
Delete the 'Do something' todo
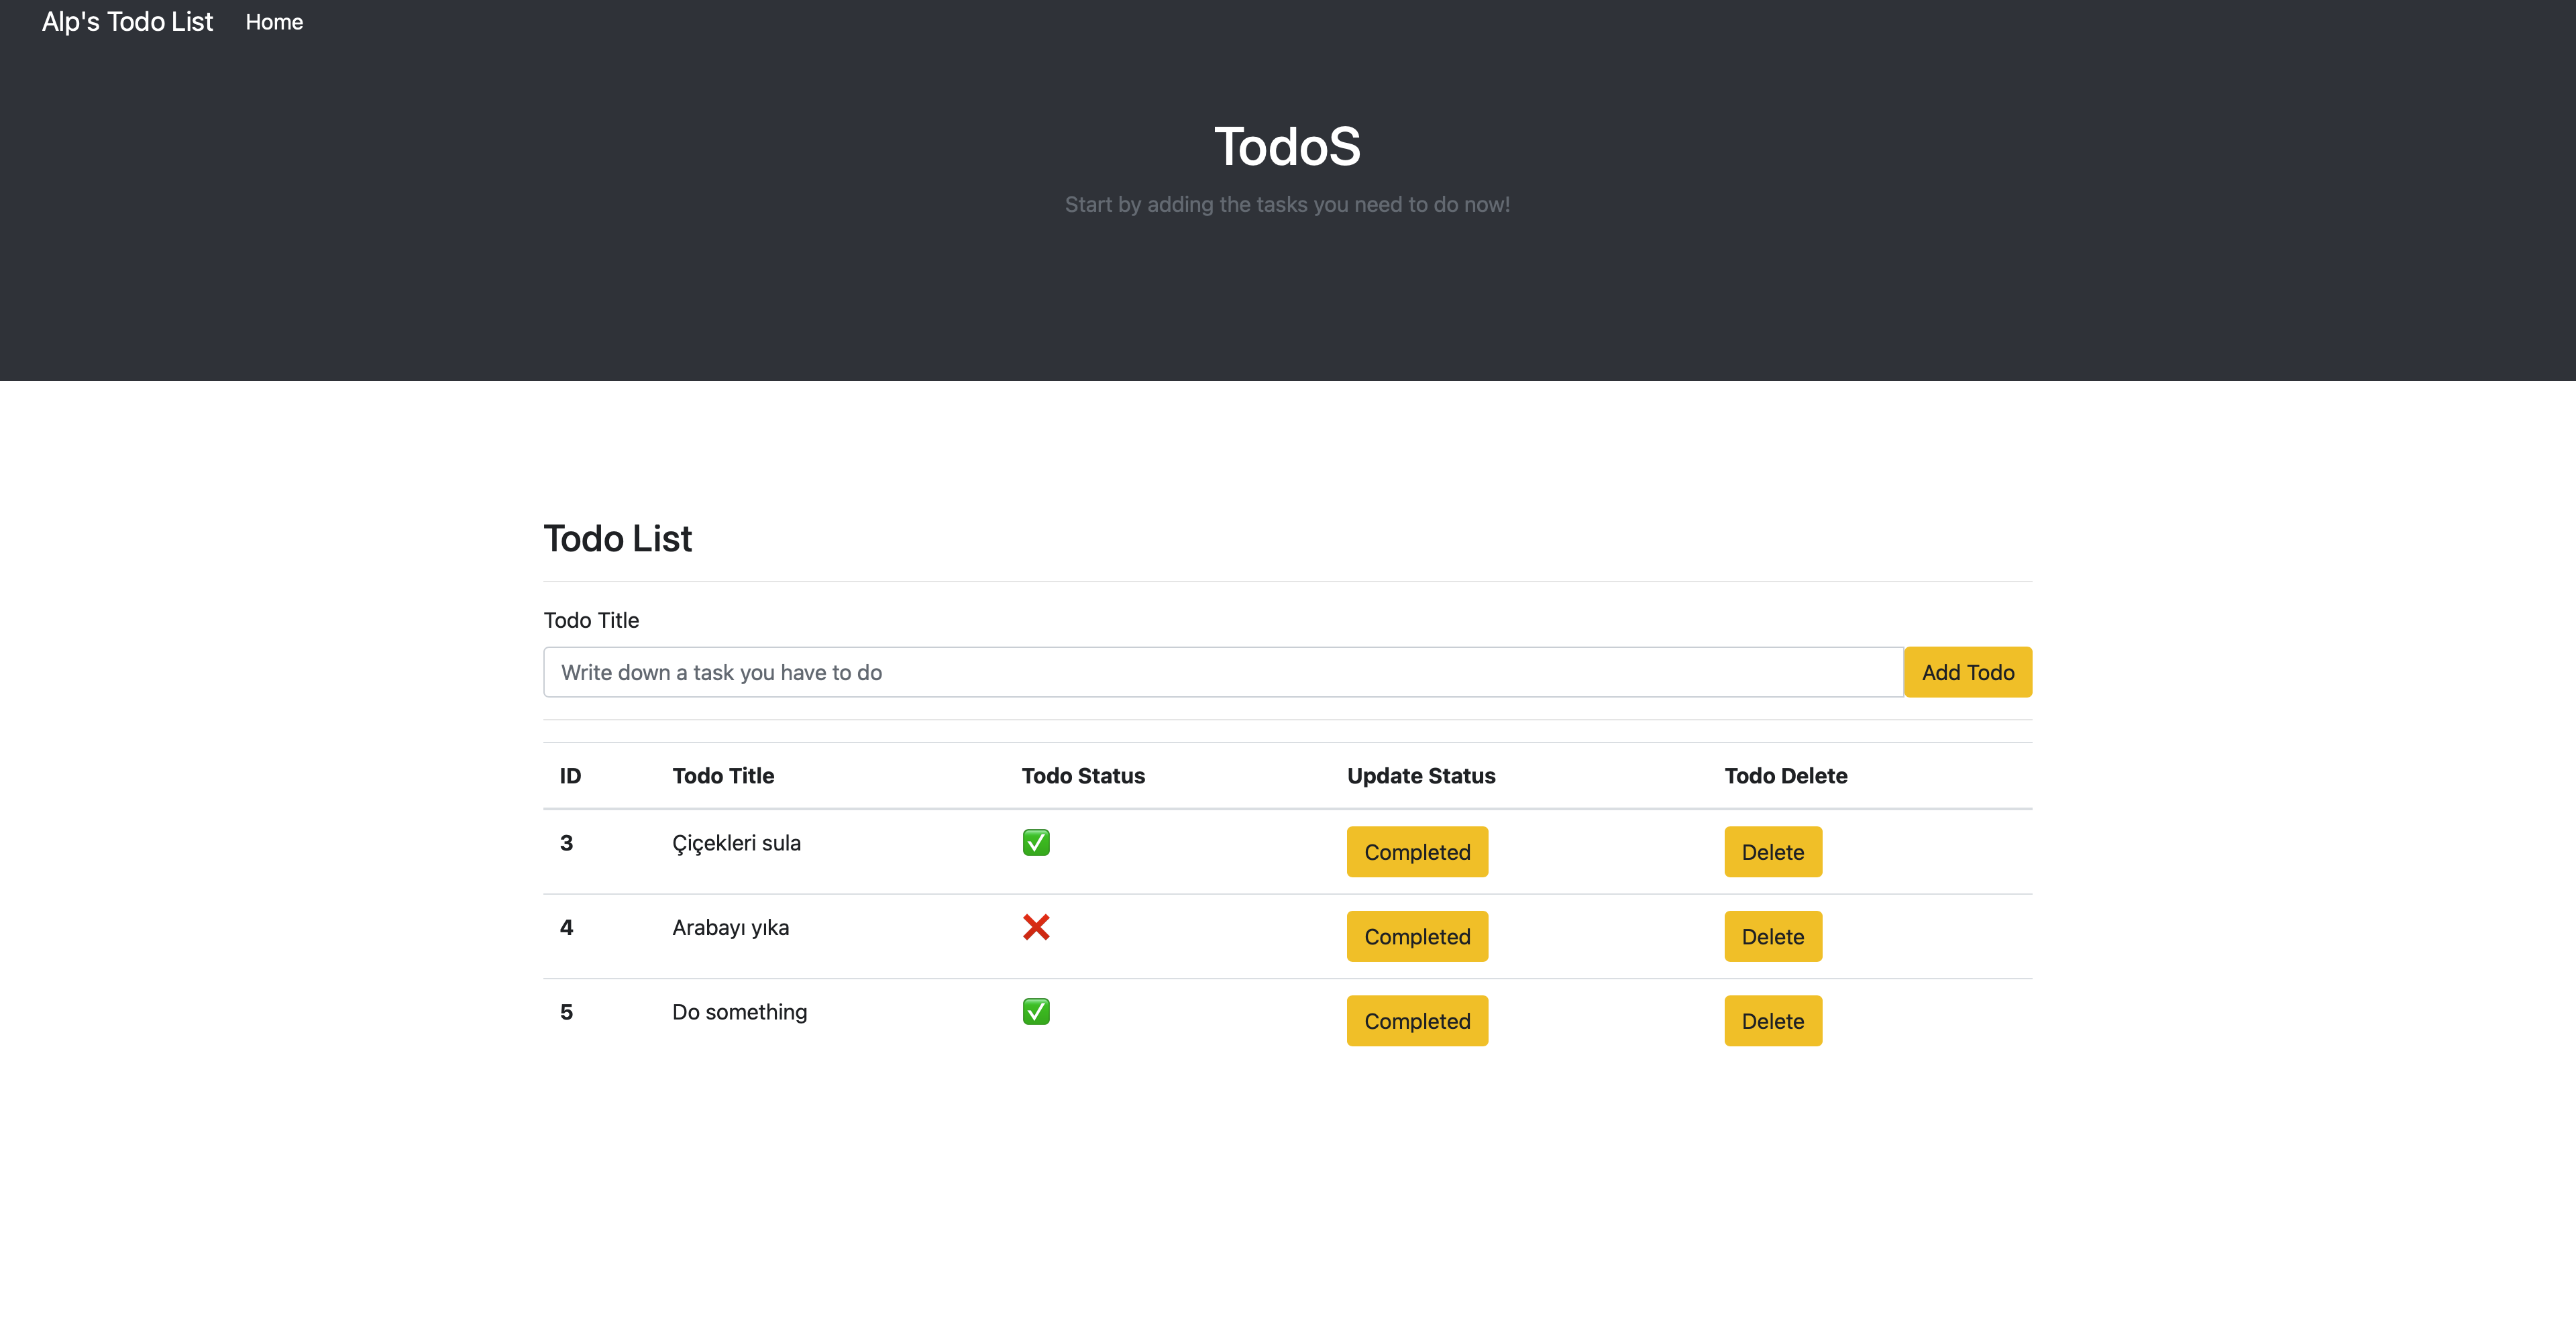pyautogui.click(x=1772, y=1020)
